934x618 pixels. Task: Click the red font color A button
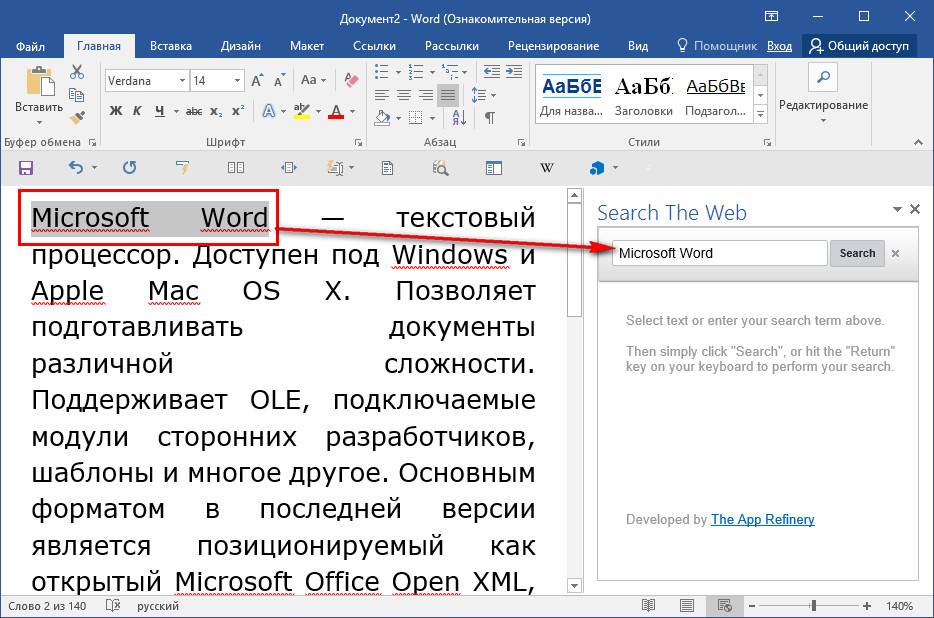(336, 111)
